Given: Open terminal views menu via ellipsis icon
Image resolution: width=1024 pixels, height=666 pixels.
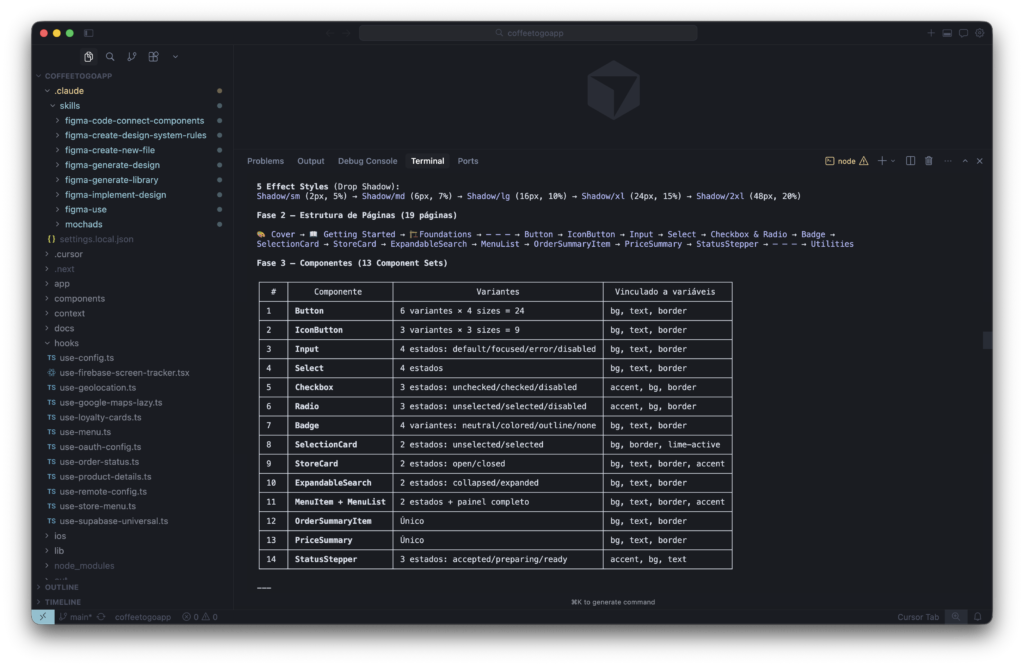Looking at the screenshot, I should pyautogui.click(x=948, y=160).
